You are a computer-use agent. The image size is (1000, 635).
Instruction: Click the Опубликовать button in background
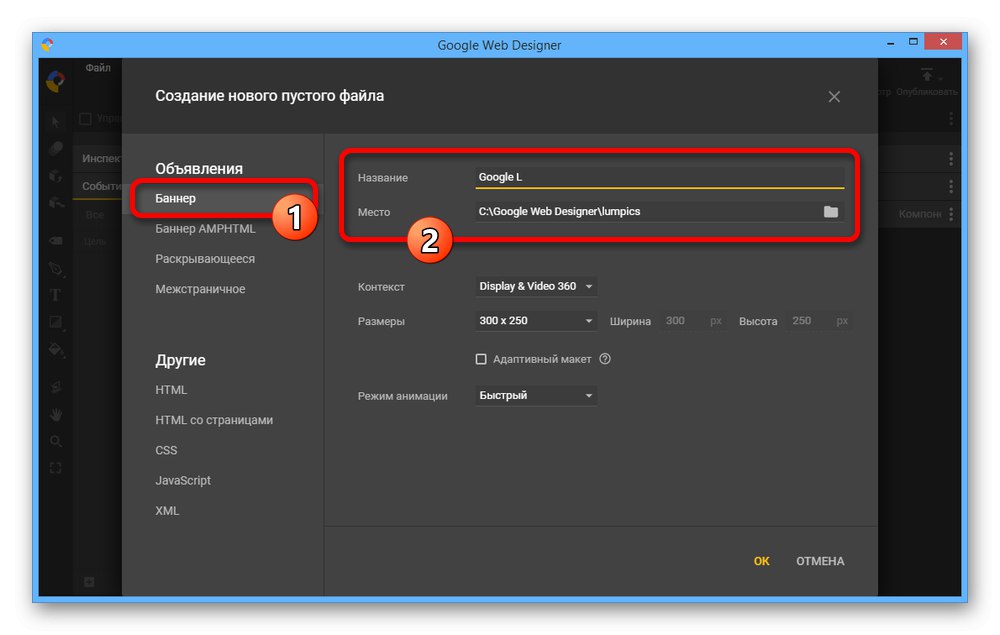pos(926,92)
